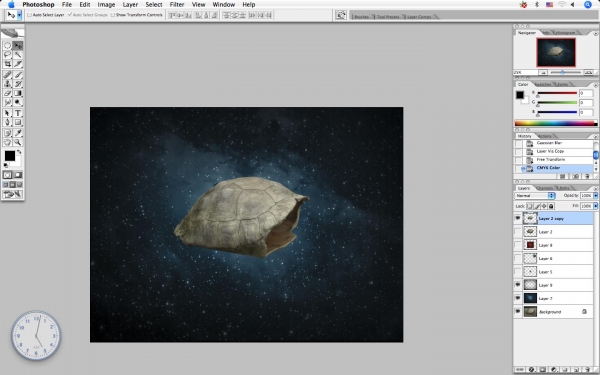Hide Layer 2 copy visibility eye
Viewport: 600px width, 375px height.
coord(518,218)
